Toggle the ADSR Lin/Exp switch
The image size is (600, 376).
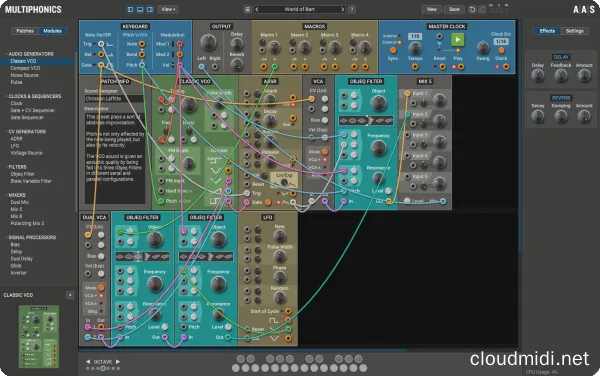point(284,183)
